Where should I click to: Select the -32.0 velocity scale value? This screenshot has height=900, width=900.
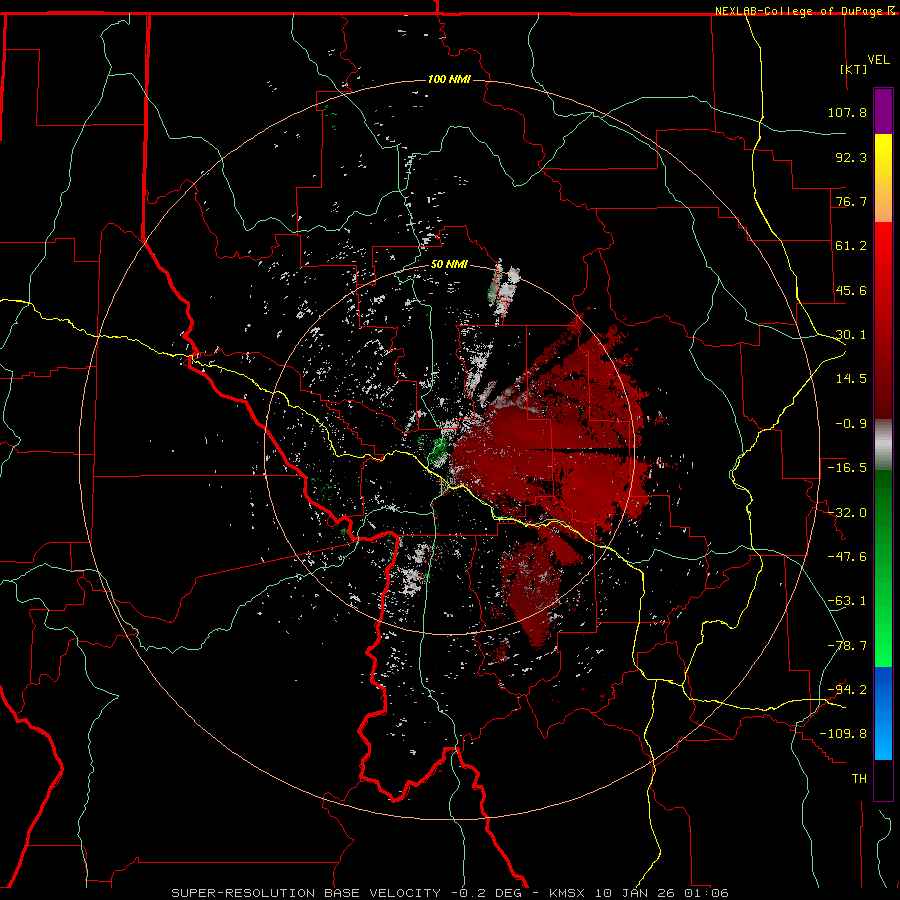pyautogui.click(x=847, y=513)
